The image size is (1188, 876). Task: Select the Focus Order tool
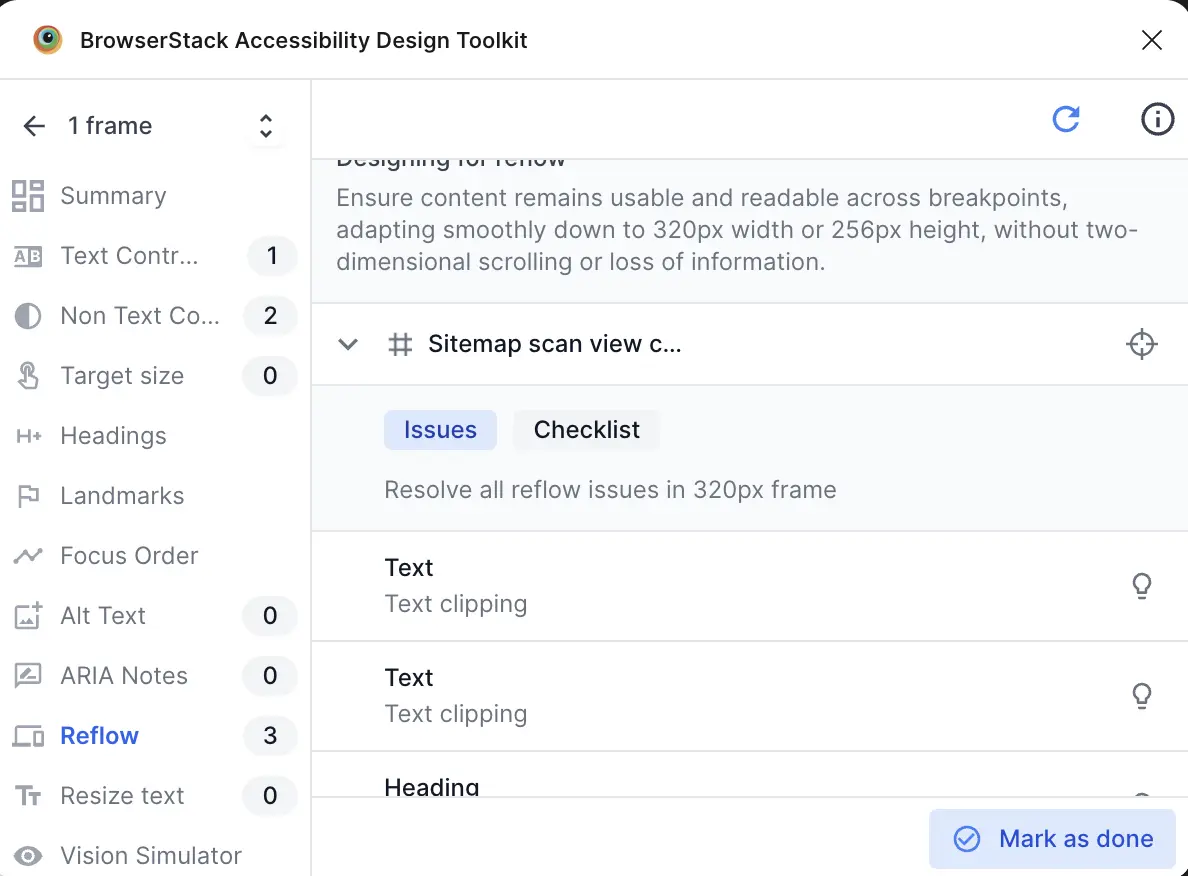coord(130,556)
